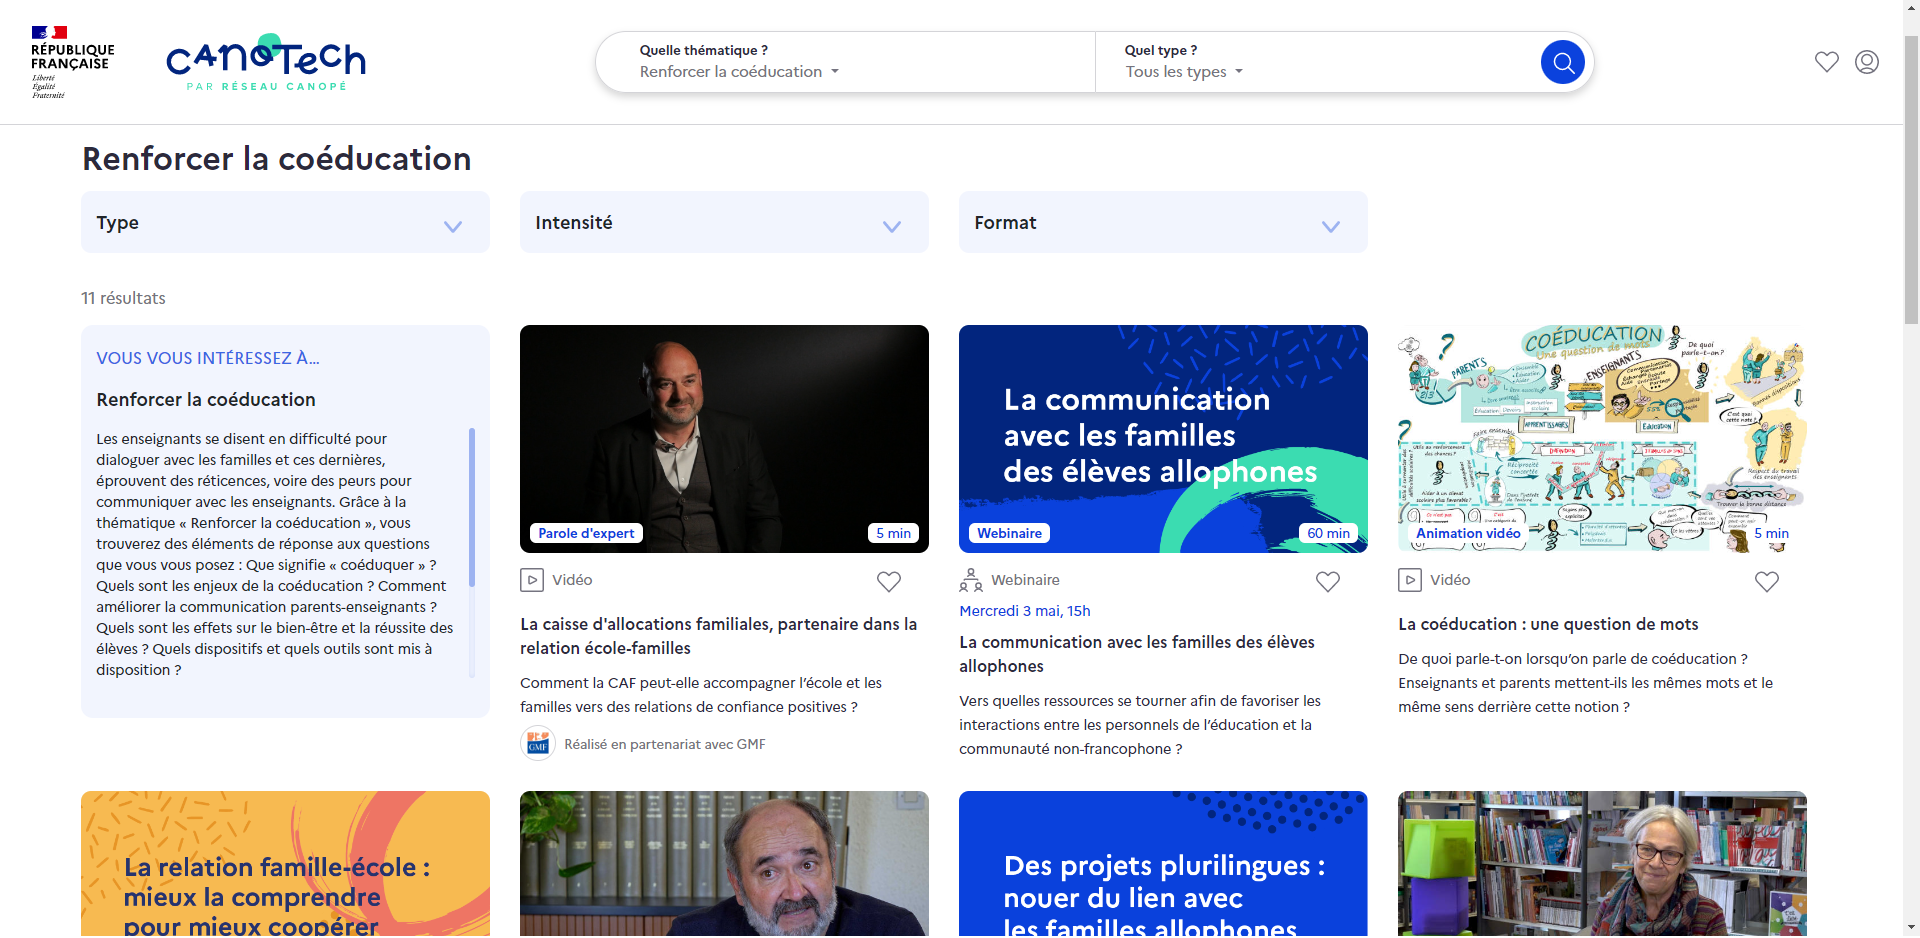Toggle the heart on the webinaire card
Image resolution: width=1920 pixels, height=938 pixels.
[1327, 581]
